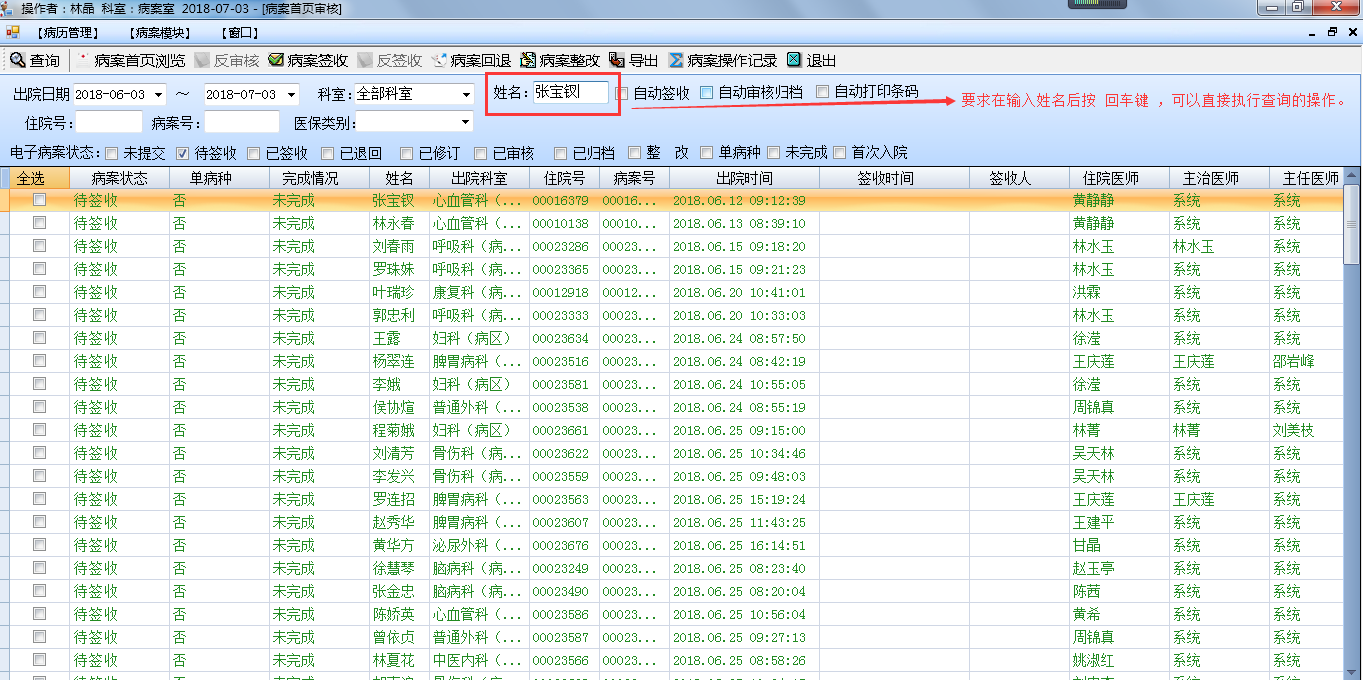
Task: Enable 已归档 status checkbox
Action: tap(560, 153)
